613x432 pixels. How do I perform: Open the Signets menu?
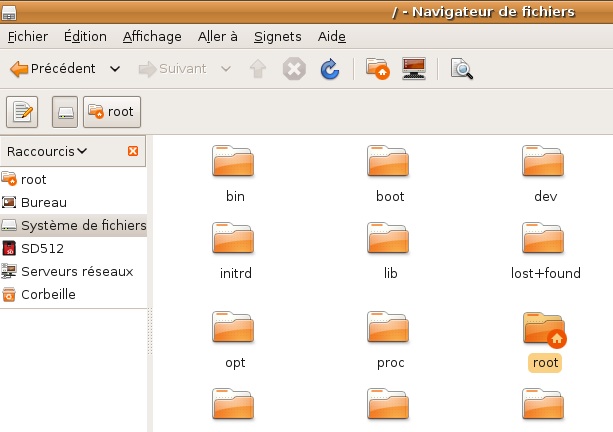(x=277, y=37)
